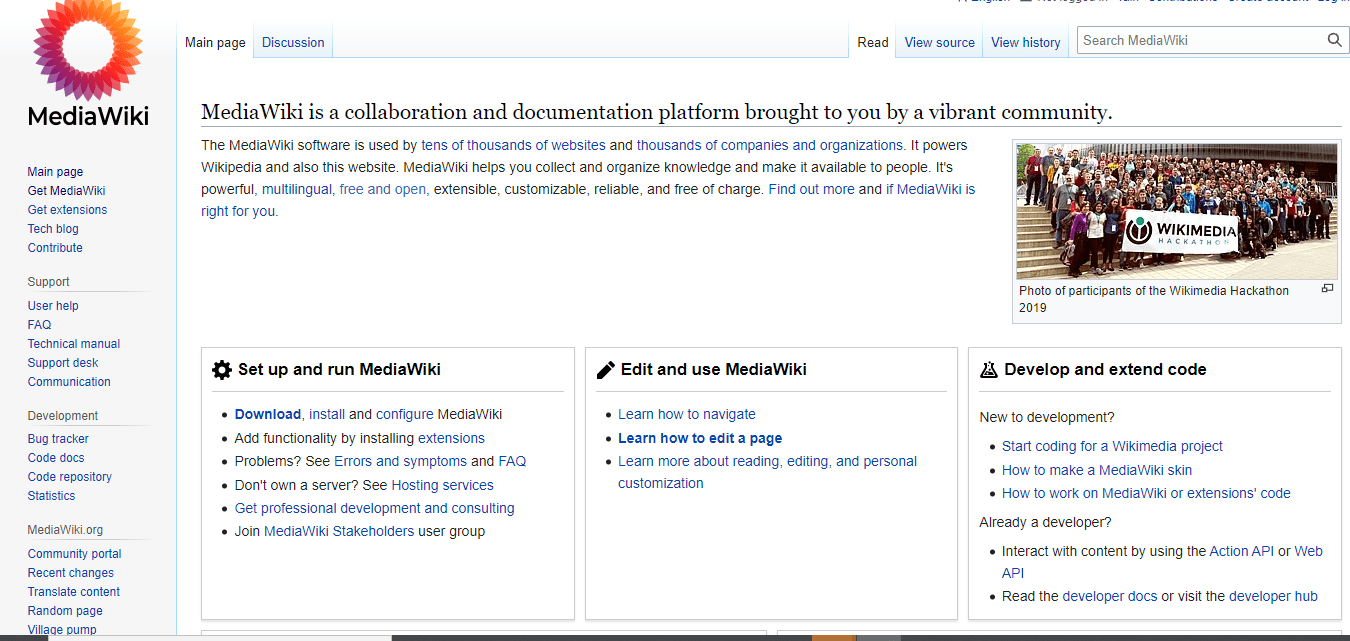Select the Read tab
The height and width of the screenshot is (641, 1350).
(873, 42)
